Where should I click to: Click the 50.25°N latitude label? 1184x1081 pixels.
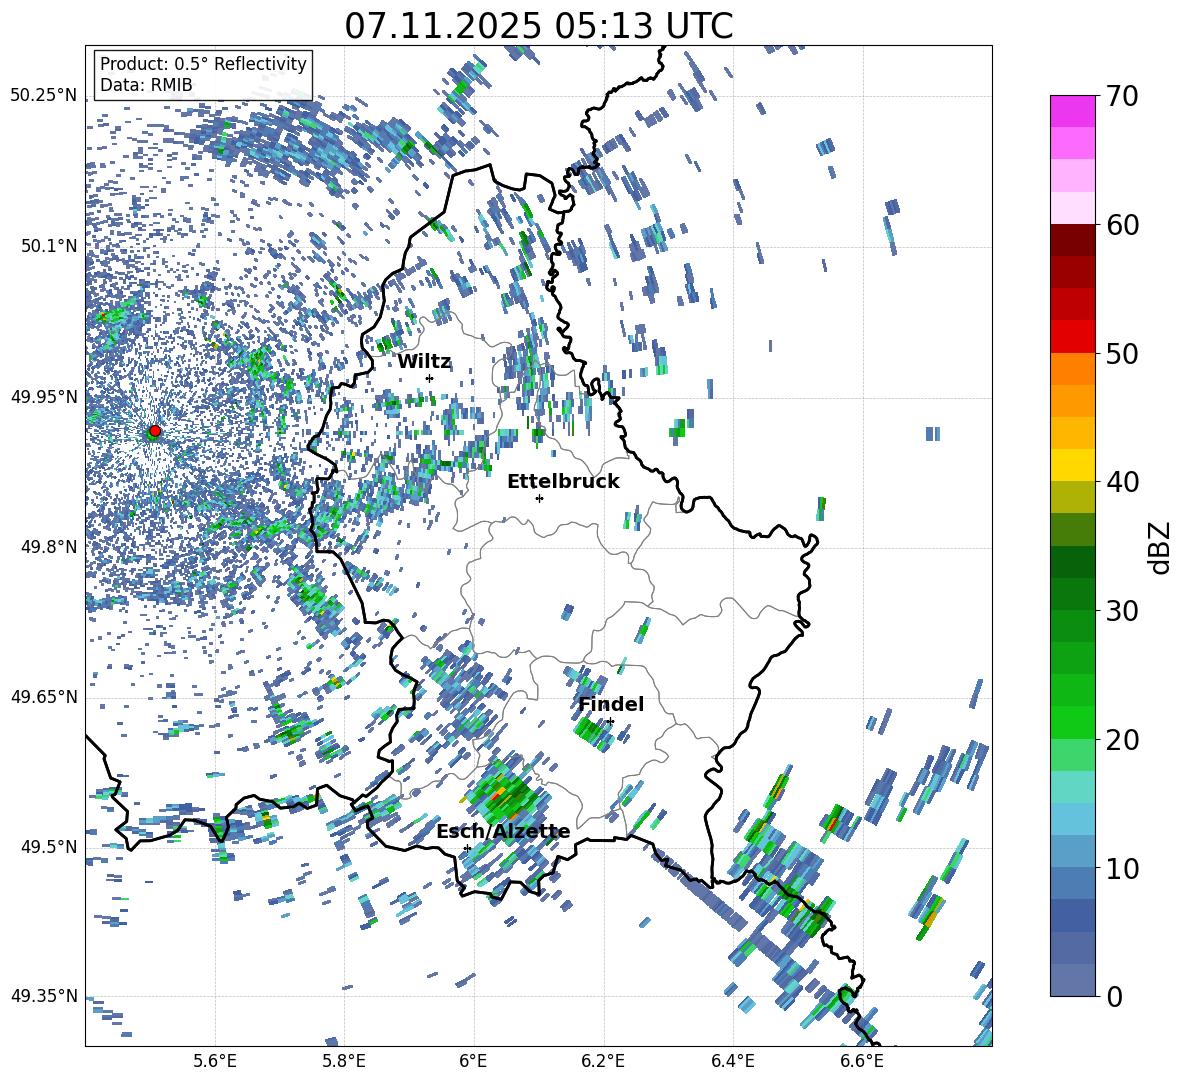click(x=44, y=96)
